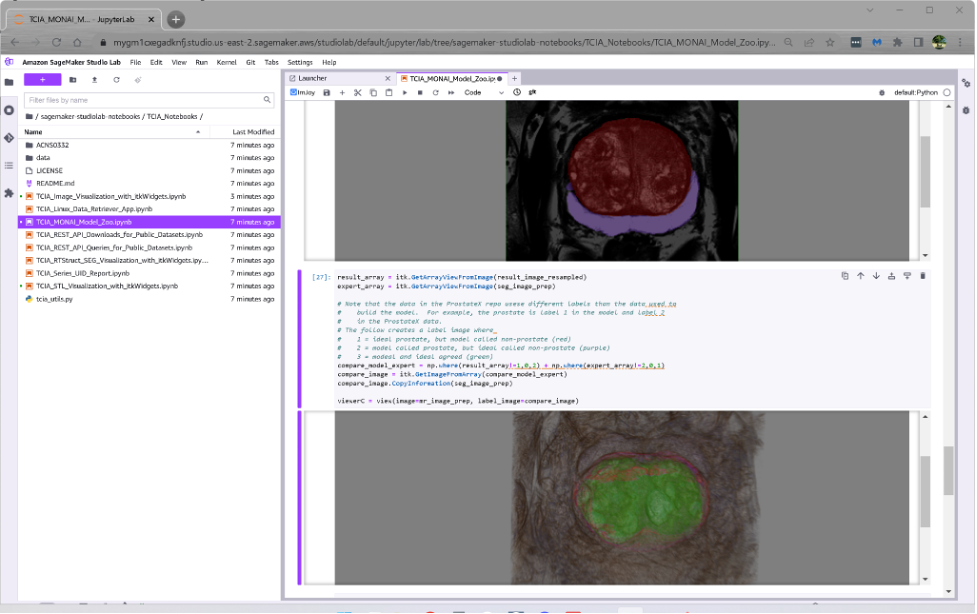Image resolution: width=977 pixels, height=614 pixels.
Task: Sort files by the Name column header
Action: coord(34,132)
